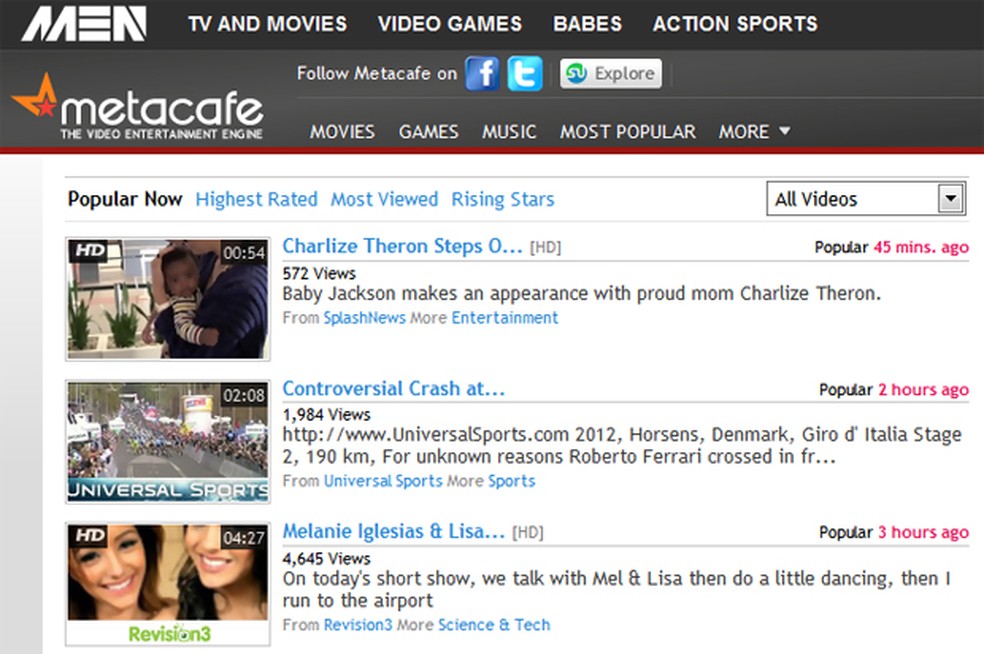Visit the Universal Sports channel link

pyautogui.click(x=383, y=481)
